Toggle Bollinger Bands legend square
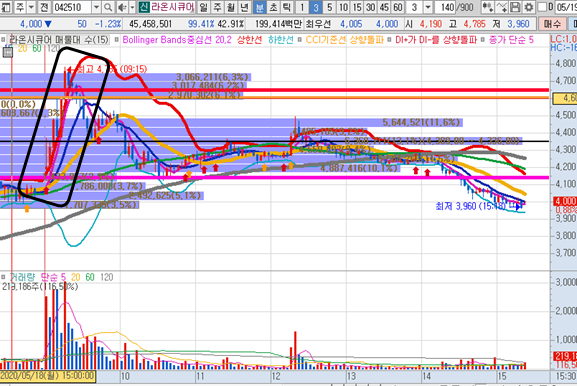Image resolution: width=577 pixels, height=386 pixels. [x=116, y=39]
